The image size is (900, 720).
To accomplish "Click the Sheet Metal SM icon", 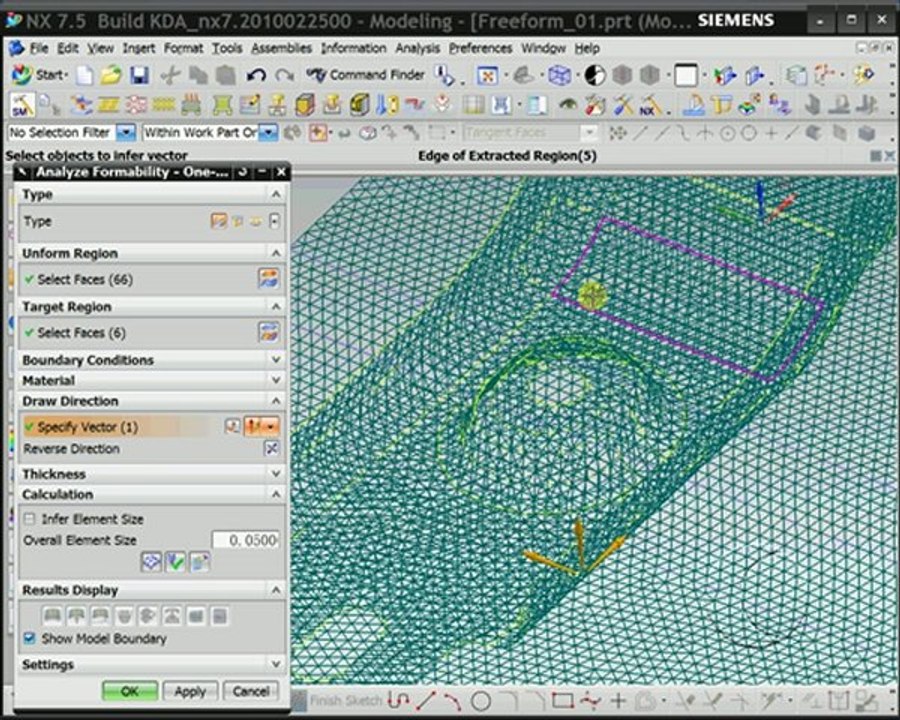I will coord(23,105).
